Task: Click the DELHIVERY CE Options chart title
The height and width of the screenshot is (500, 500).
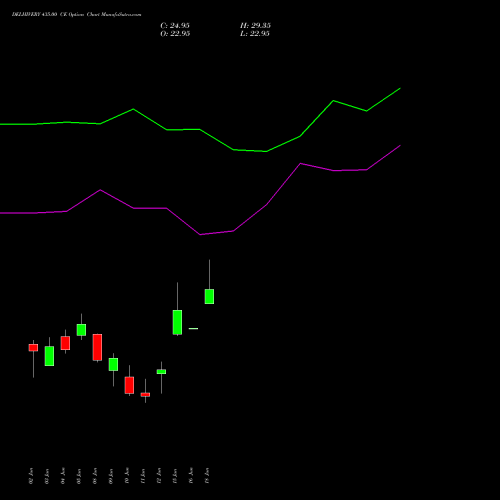Action: pyautogui.click(x=76, y=15)
